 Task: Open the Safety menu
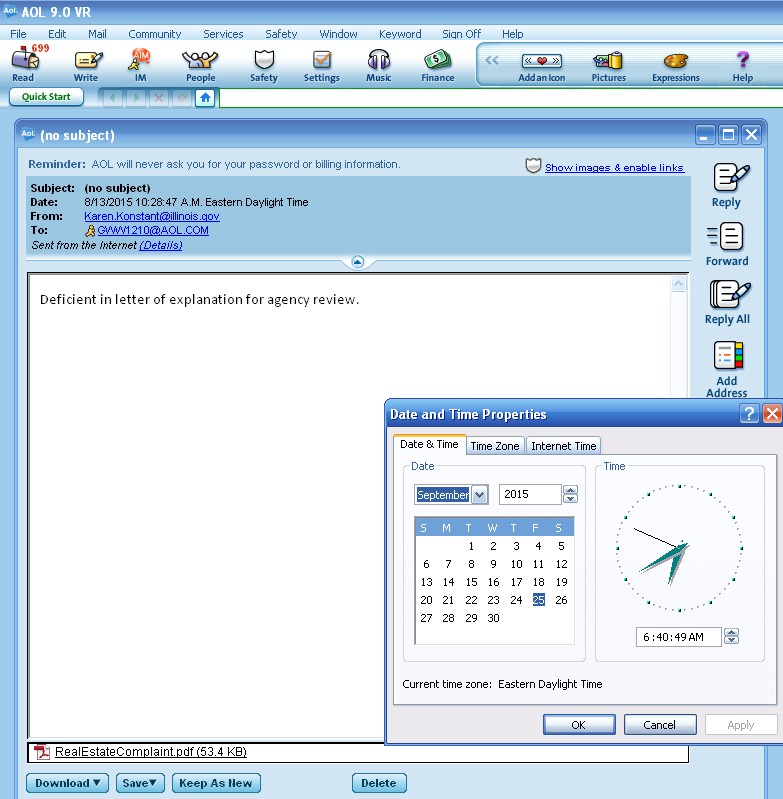(x=281, y=34)
